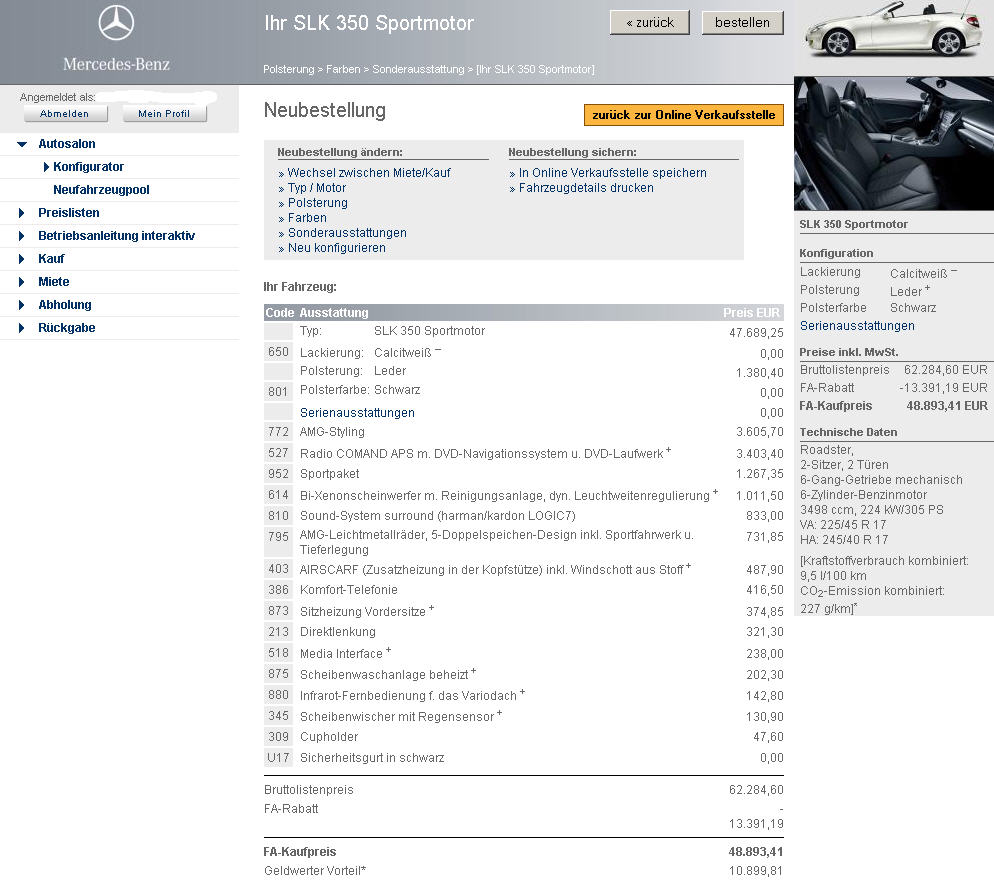The height and width of the screenshot is (893, 994).
Task: Click In Online Verkaufsstelle speichern
Action: click(612, 173)
